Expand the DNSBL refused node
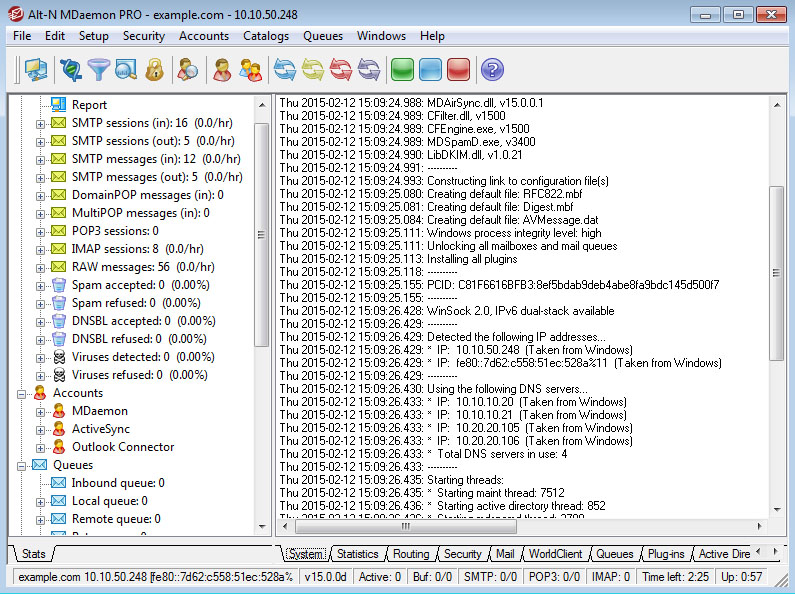 [x=40, y=340]
